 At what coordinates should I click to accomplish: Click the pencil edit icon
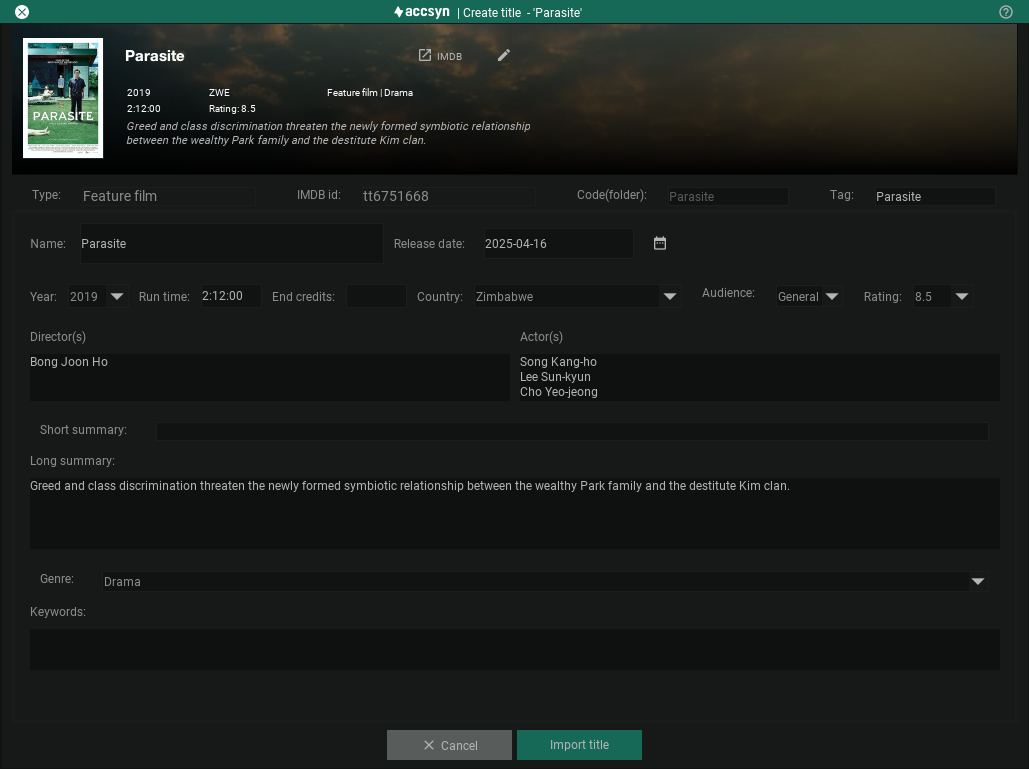pos(503,55)
